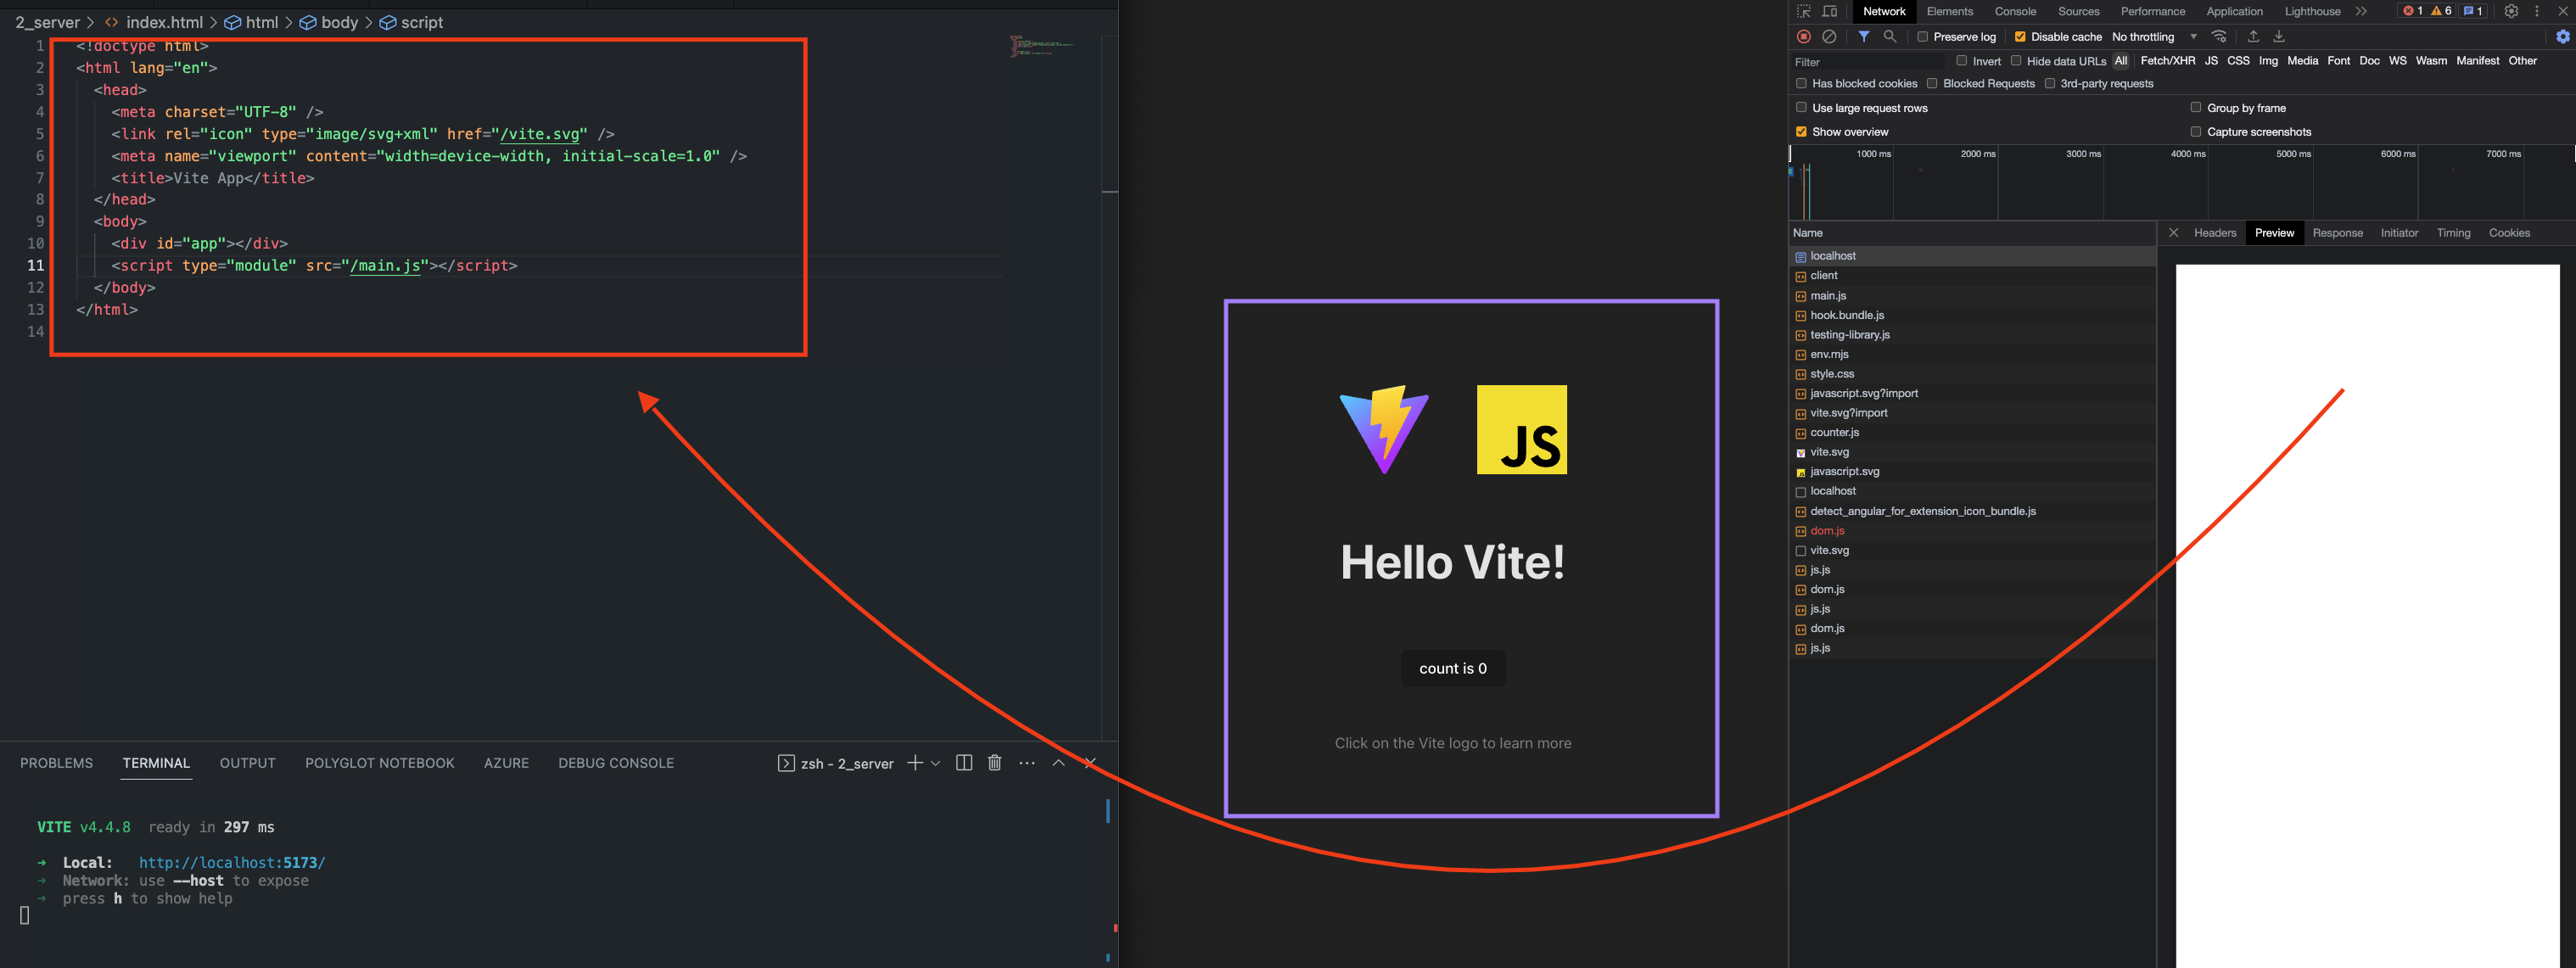Enable Capture screenshots option
The width and height of the screenshot is (2576, 968).
coord(2196,132)
